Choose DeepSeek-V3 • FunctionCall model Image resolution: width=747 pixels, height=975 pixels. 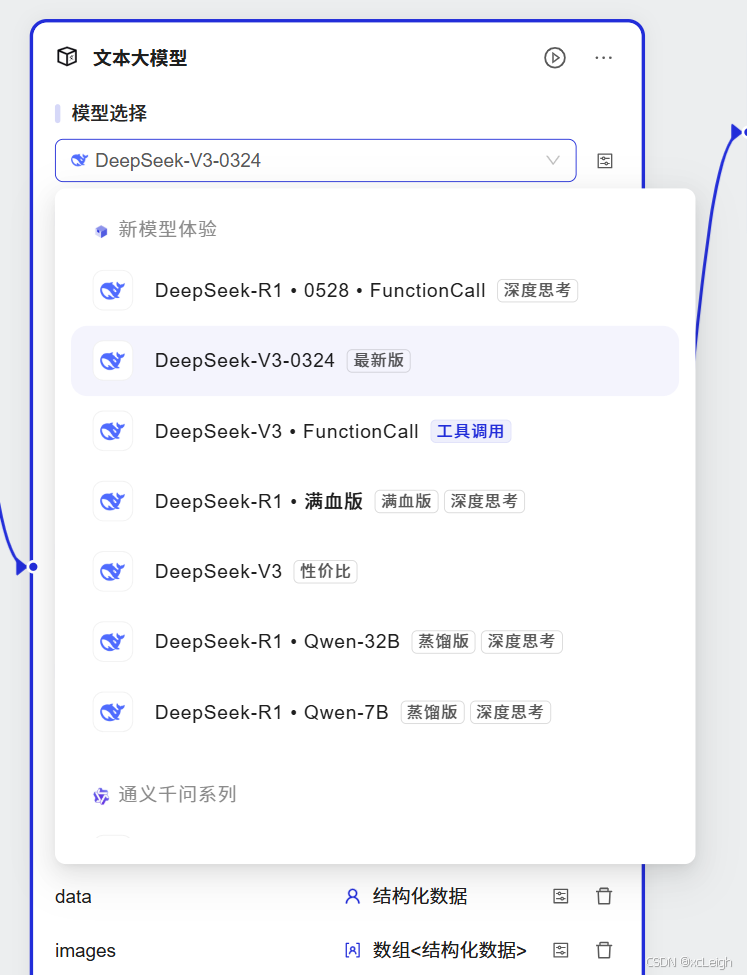pos(374,431)
